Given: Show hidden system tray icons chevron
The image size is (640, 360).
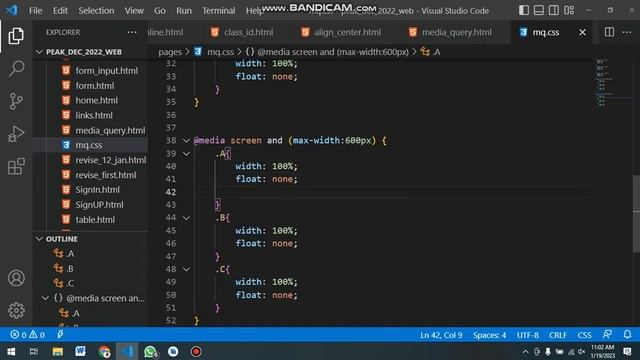Looking at the screenshot, I should 525,351.
